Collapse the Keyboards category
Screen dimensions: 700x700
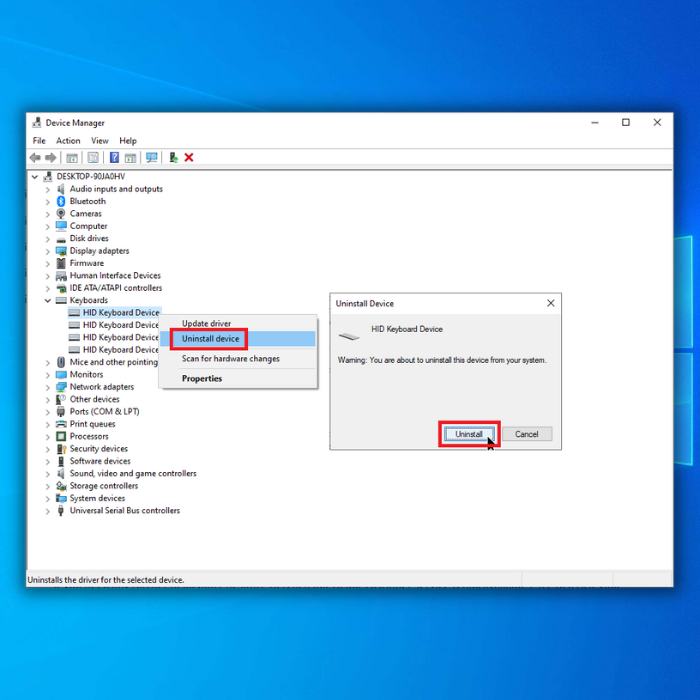tap(47, 300)
